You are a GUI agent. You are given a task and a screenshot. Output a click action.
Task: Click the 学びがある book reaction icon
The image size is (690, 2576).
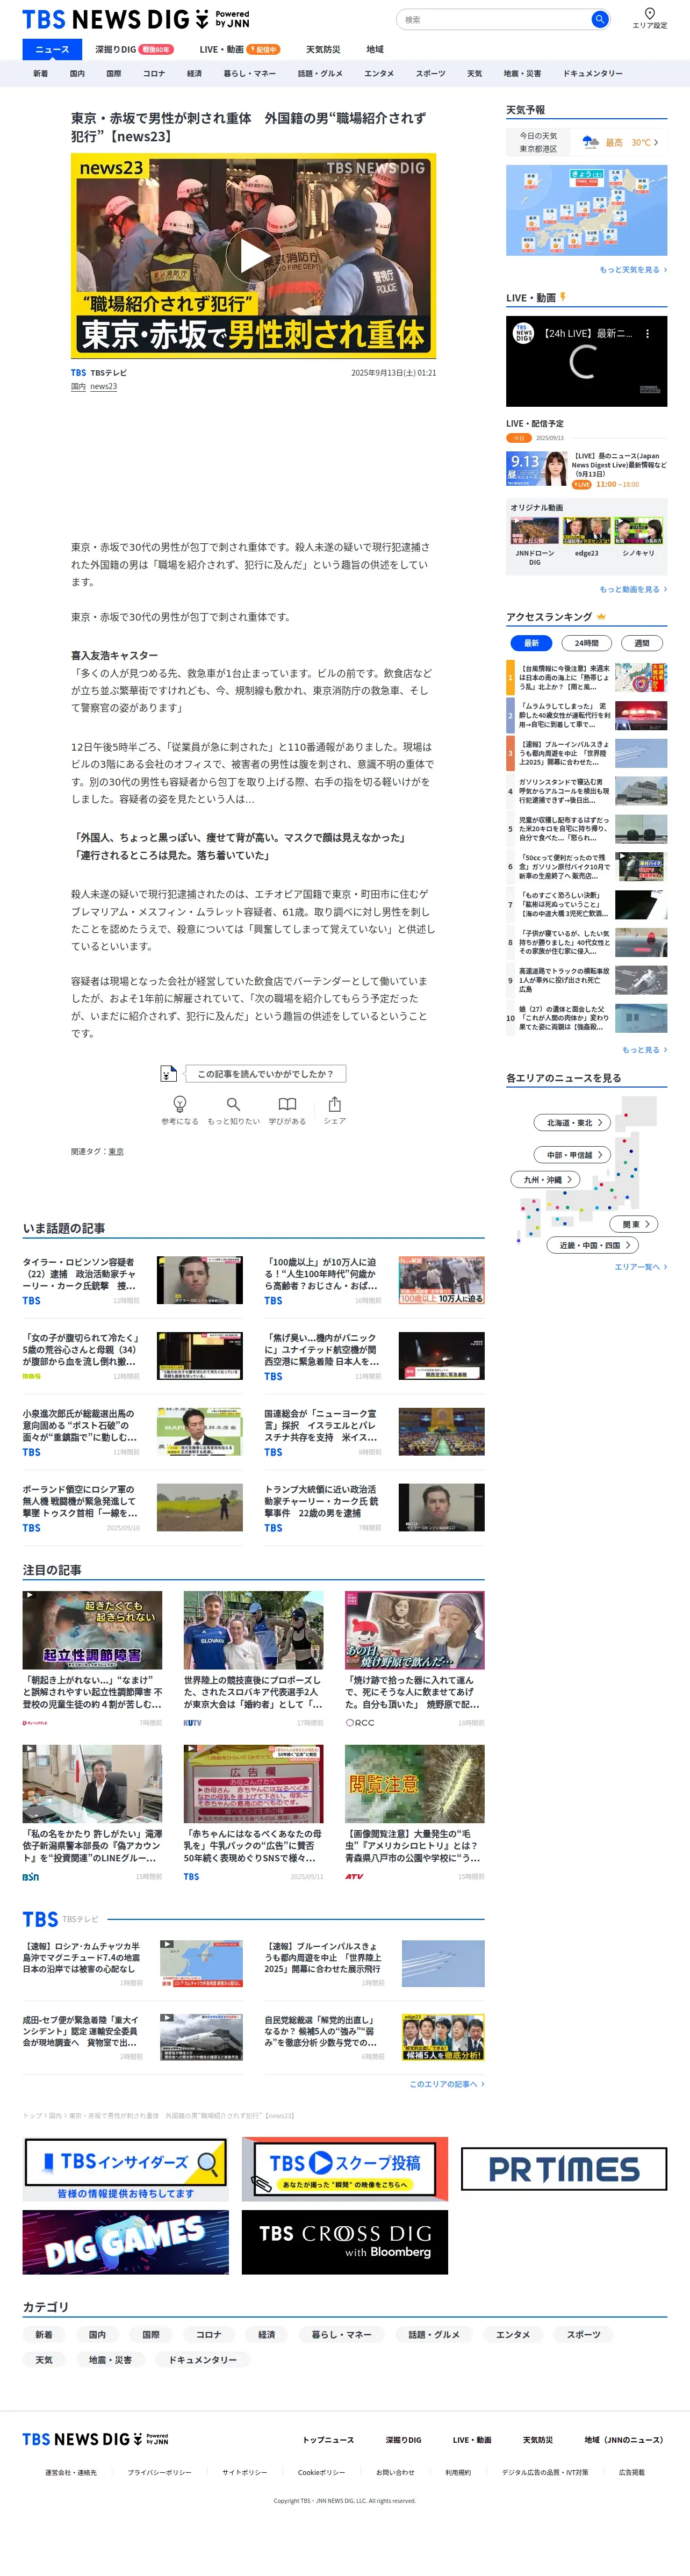coord(287,1104)
